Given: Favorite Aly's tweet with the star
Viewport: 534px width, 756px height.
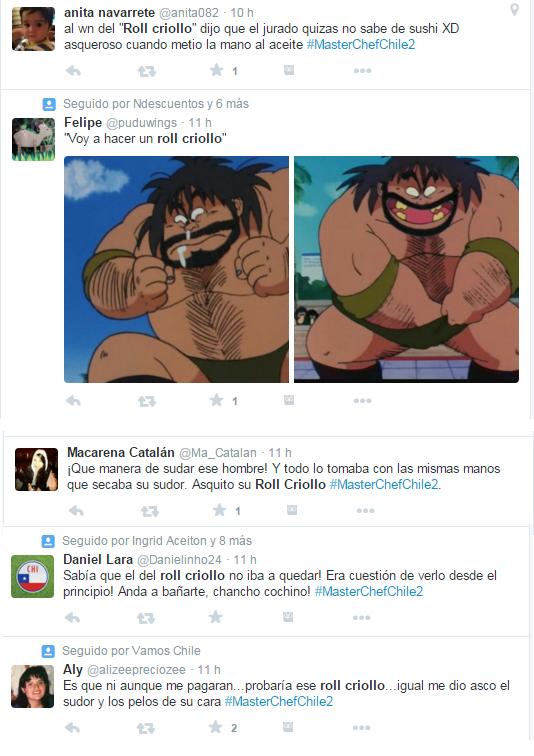Looking at the screenshot, I should [x=215, y=727].
